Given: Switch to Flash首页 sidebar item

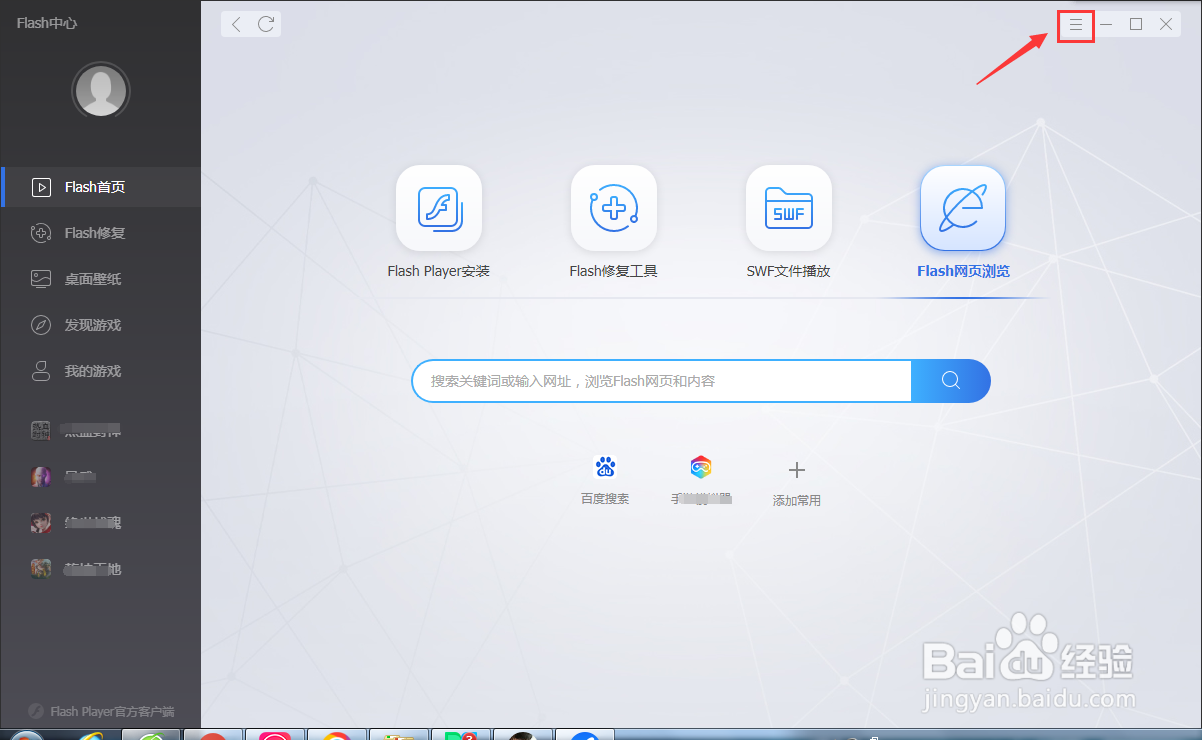Looking at the screenshot, I should [x=100, y=187].
